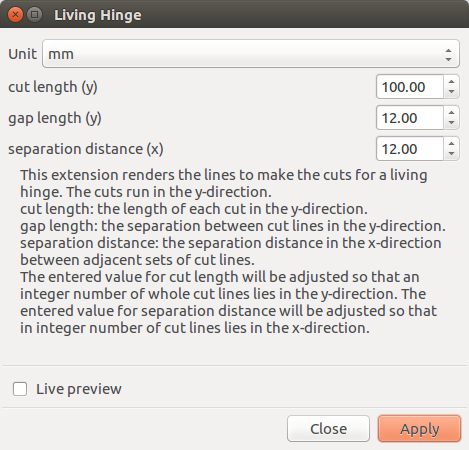
Task: Close the Living Hinge dialog window
Action: tap(15, 15)
